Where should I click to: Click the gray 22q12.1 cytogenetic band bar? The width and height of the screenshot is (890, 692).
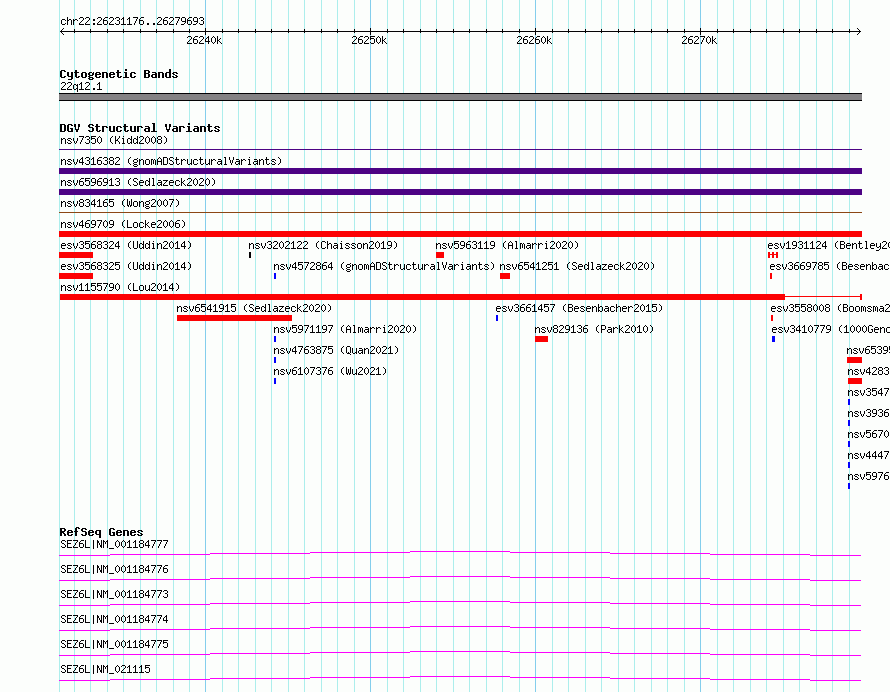coord(460,97)
